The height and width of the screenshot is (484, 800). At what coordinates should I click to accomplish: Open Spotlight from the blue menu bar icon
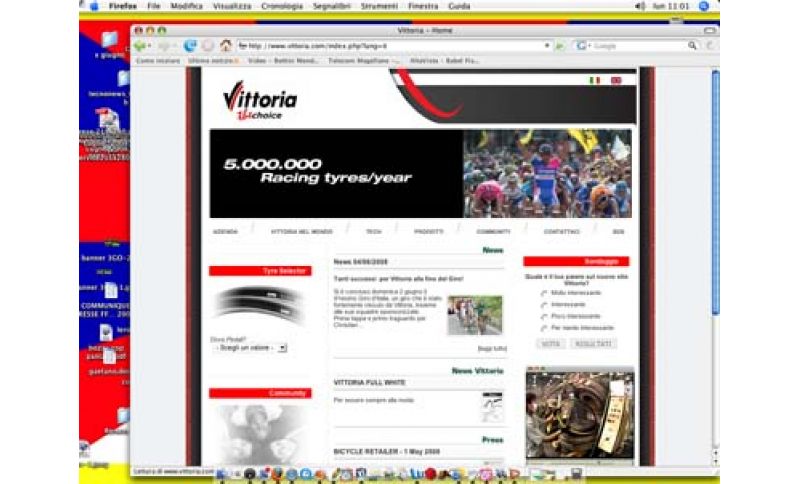pos(704,6)
